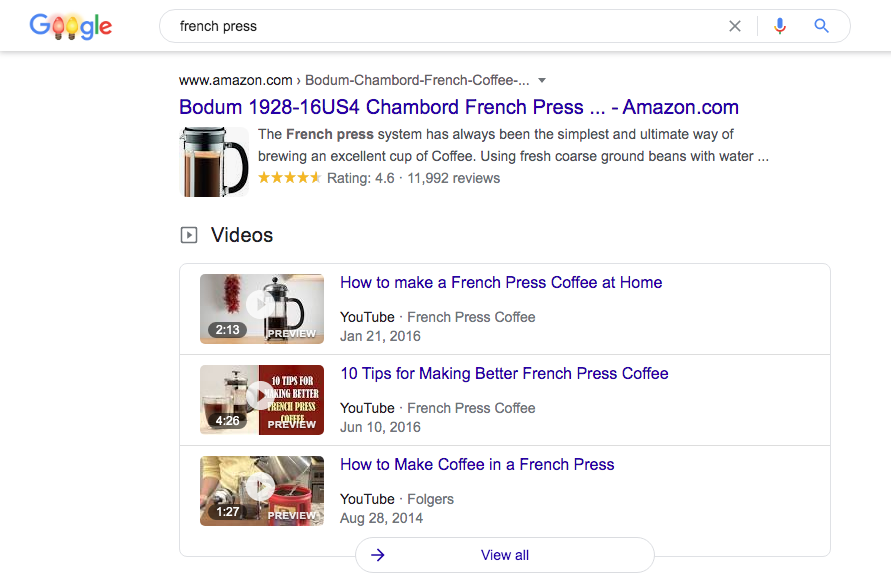Viewport: 891px width, 585px height.
Task: Click the Videos section heading
Action: (242, 235)
